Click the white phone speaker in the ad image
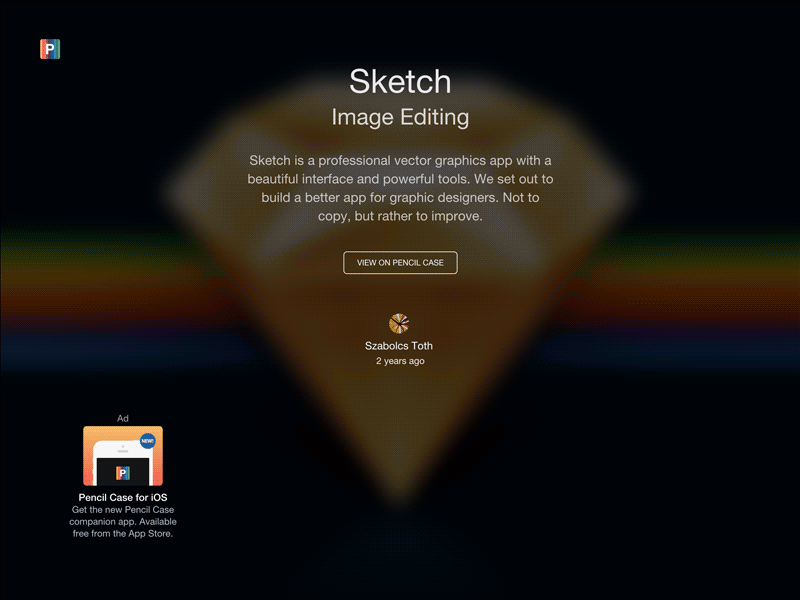Screen dimensions: 800x600 tap(123, 451)
